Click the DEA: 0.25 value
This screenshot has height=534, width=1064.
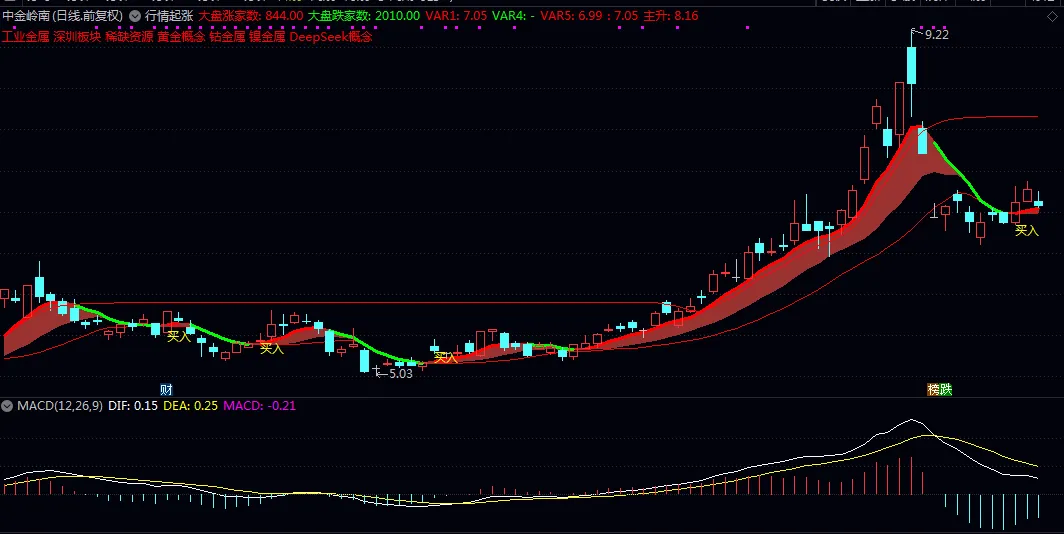(x=191, y=406)
